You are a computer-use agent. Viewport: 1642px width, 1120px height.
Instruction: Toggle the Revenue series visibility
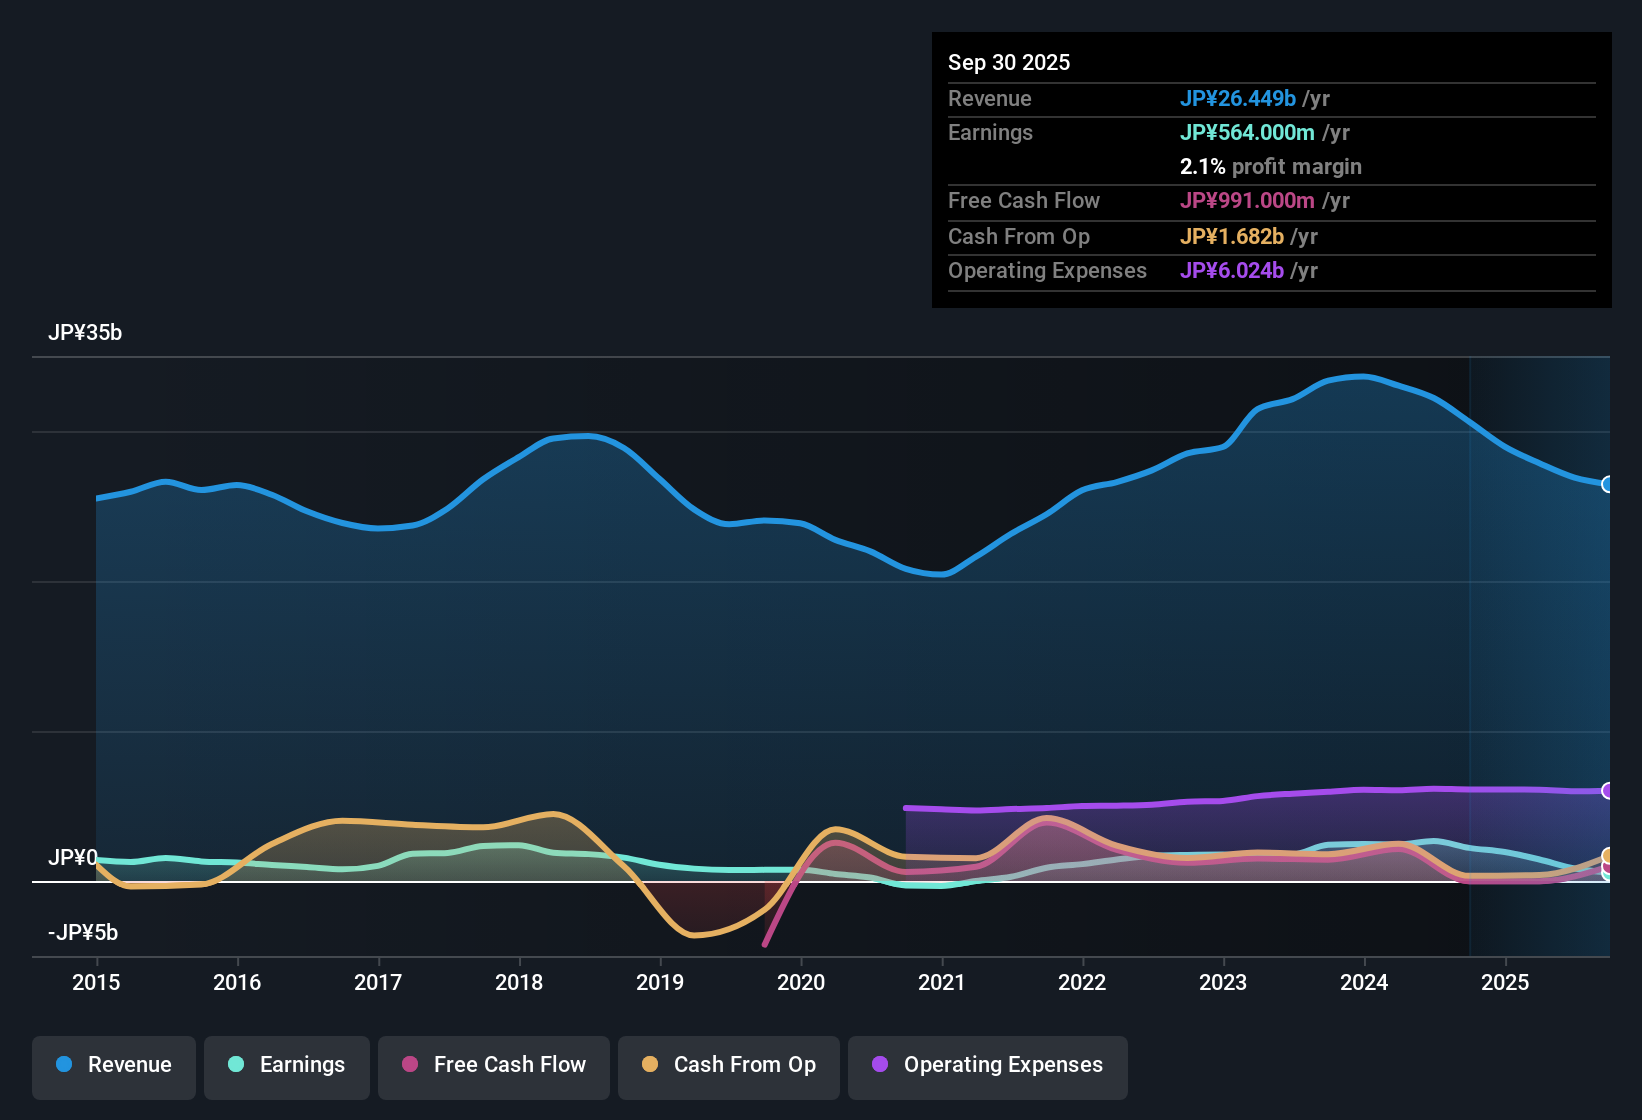click(113, 1065)
